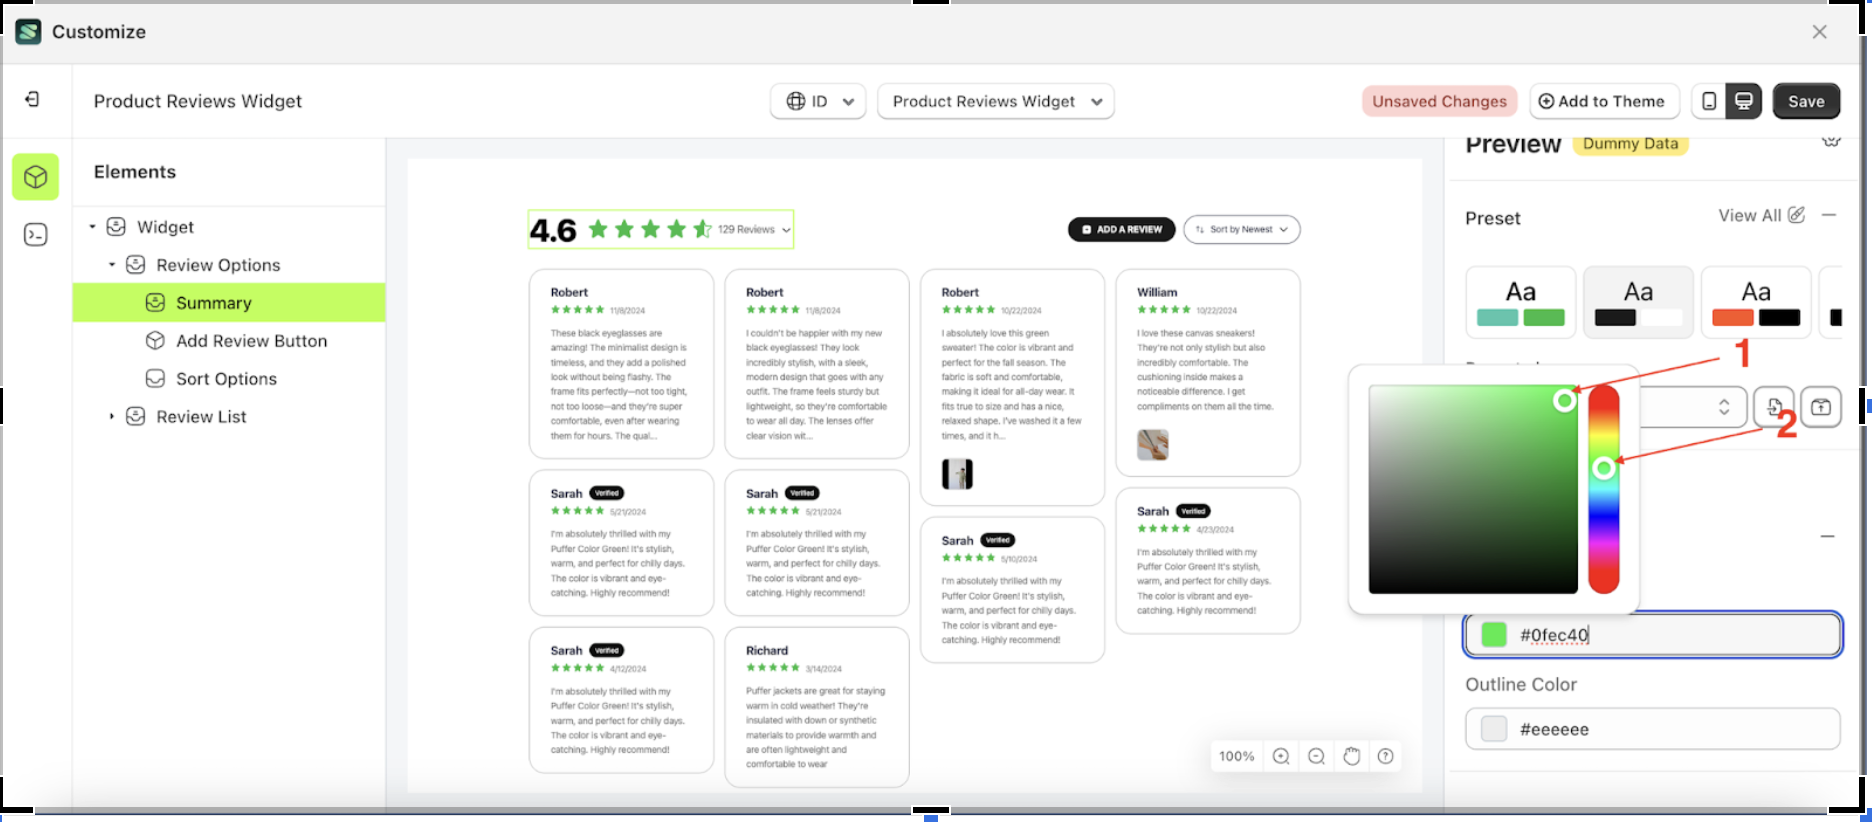Switch to desktop preview icon
The height and width of the screenshot is (822, 1872).
(x=1743, y=101)
